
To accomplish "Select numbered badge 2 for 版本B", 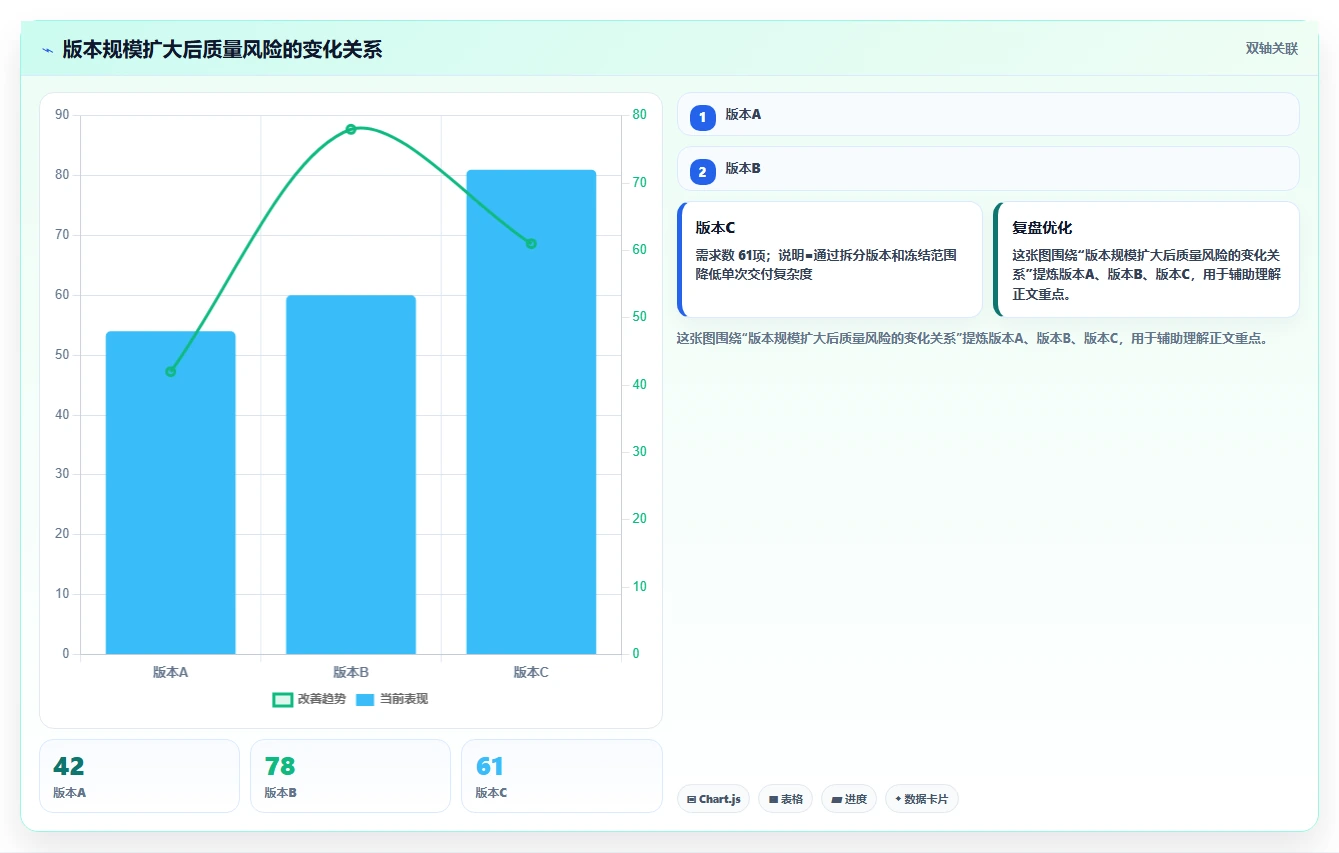I will click(x=702, y=172).
